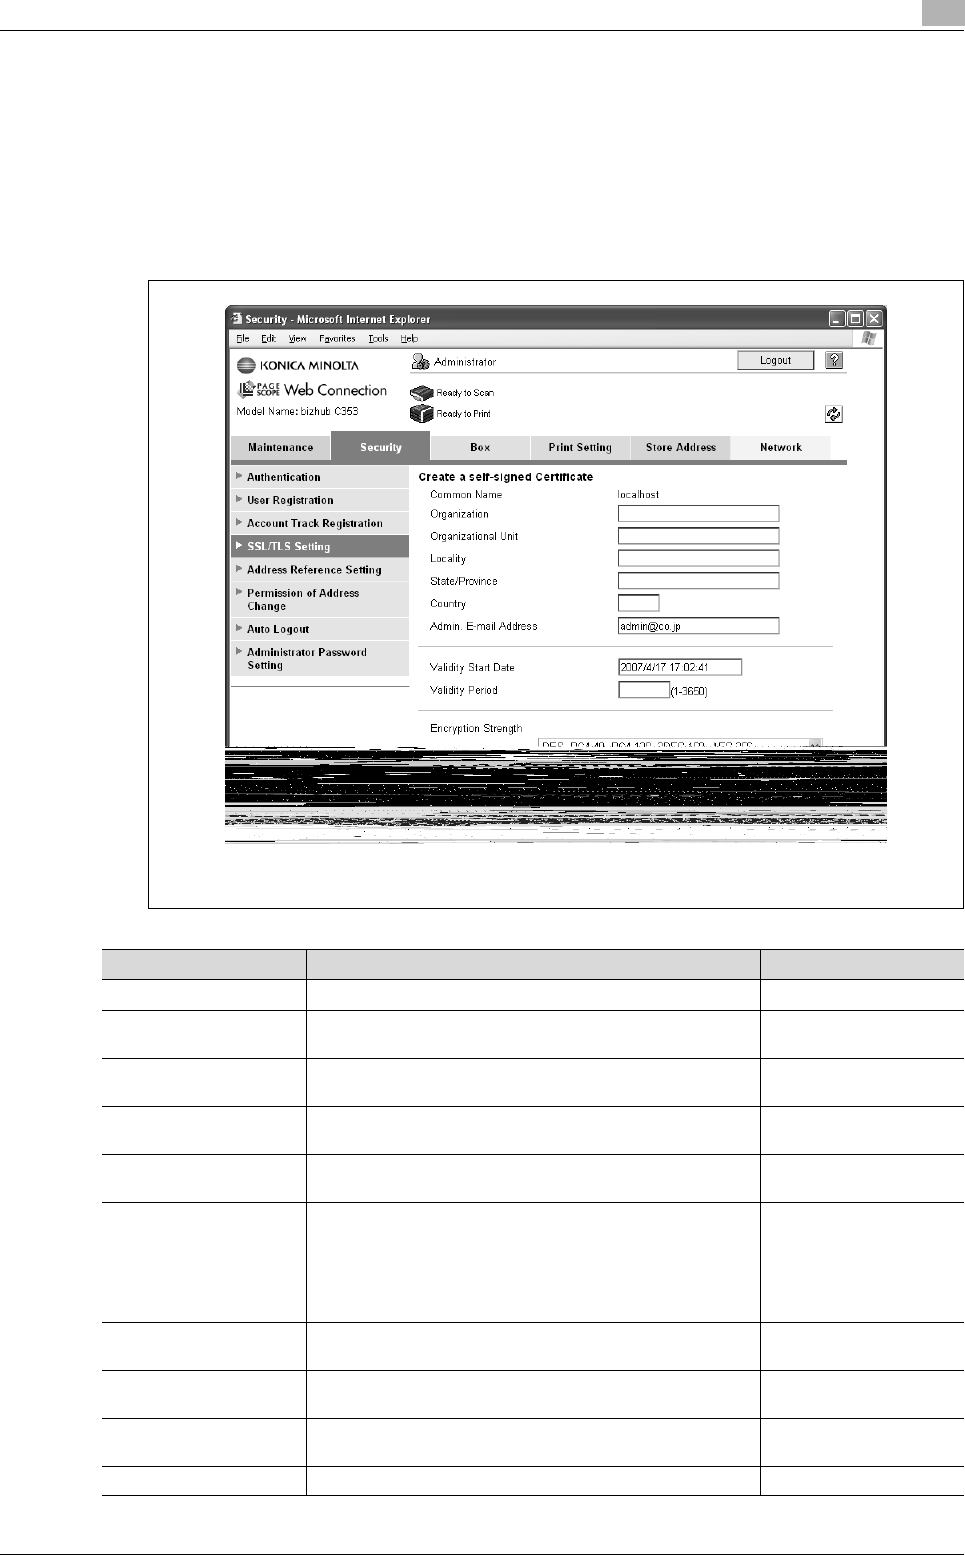Image resolution: width=965 pixels, height=1555 pixels.
Task: Click the Model Name: bizhub C353 text
Action: click(297, 411)
